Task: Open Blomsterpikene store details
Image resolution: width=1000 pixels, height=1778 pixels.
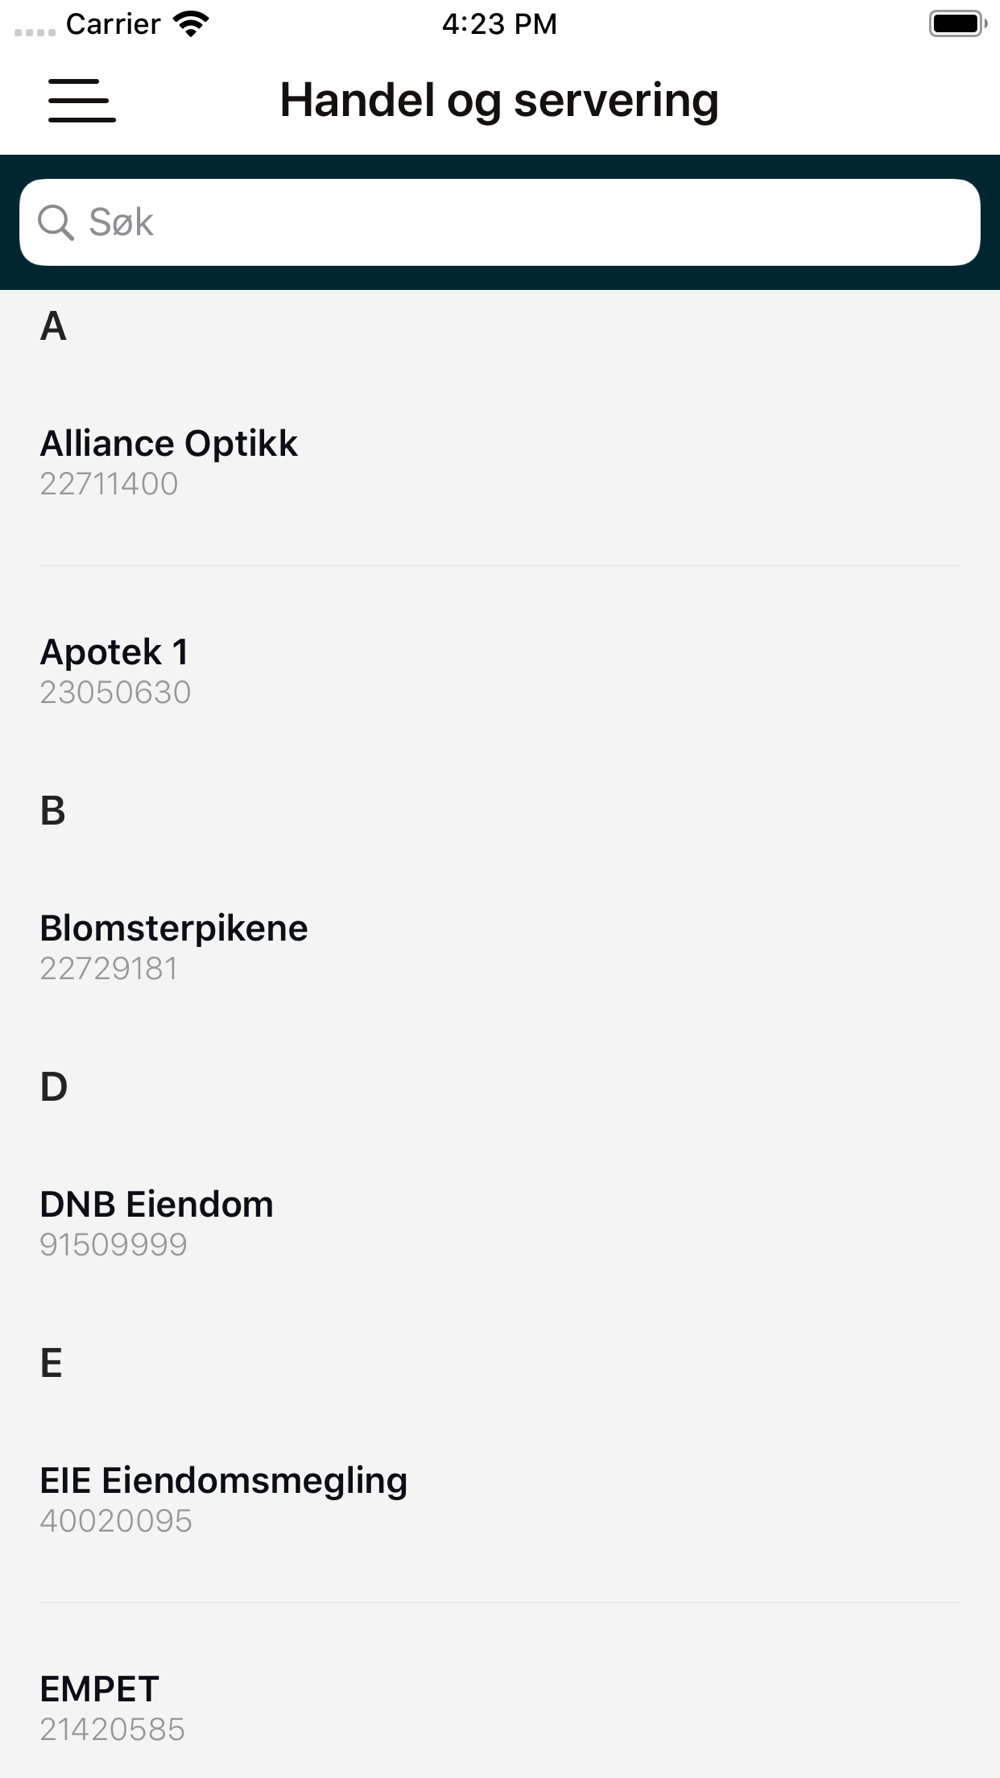Action: [174, 928]
